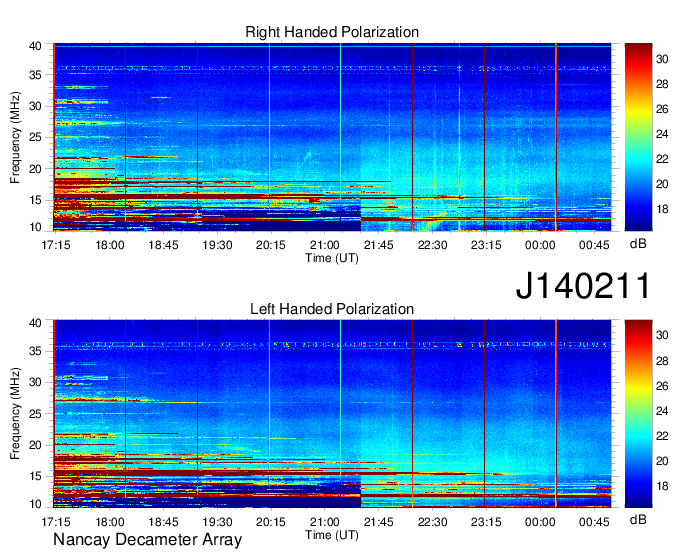The width and height of the screenshot is (680, 552).
Task: Click 15 MHz tick of Right Handed plot
Action: [35, 200]
